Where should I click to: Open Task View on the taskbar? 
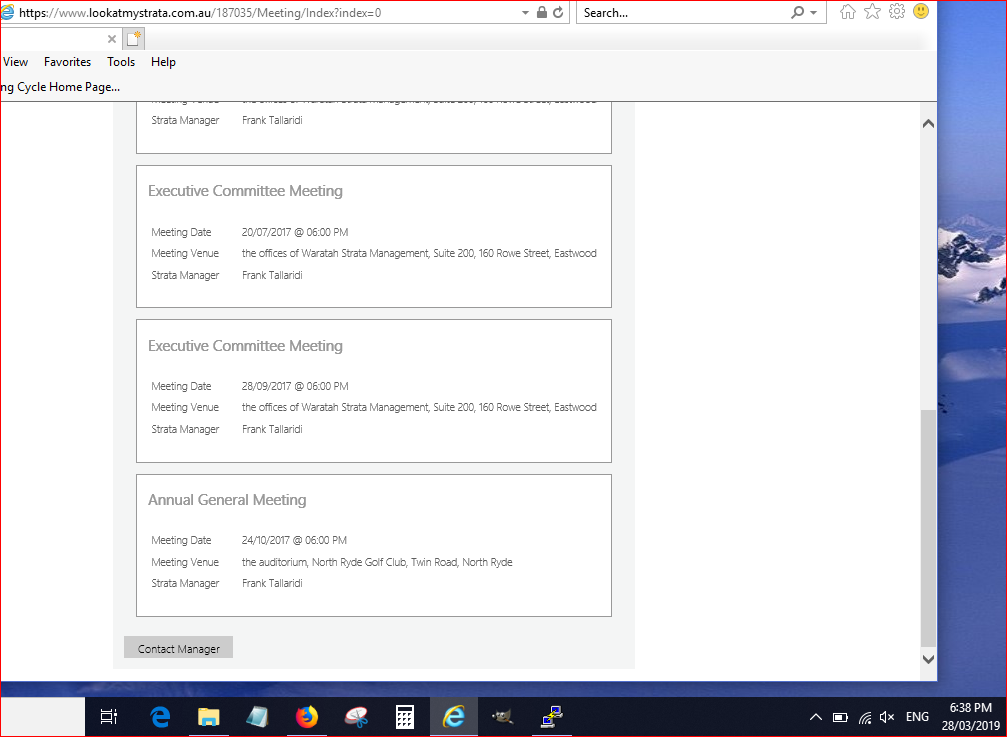[110, 716]
